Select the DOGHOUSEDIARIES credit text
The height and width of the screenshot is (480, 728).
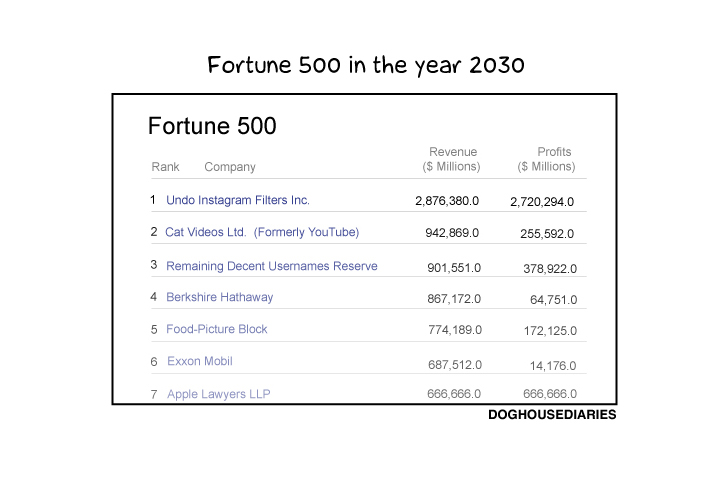coord(552,415)
